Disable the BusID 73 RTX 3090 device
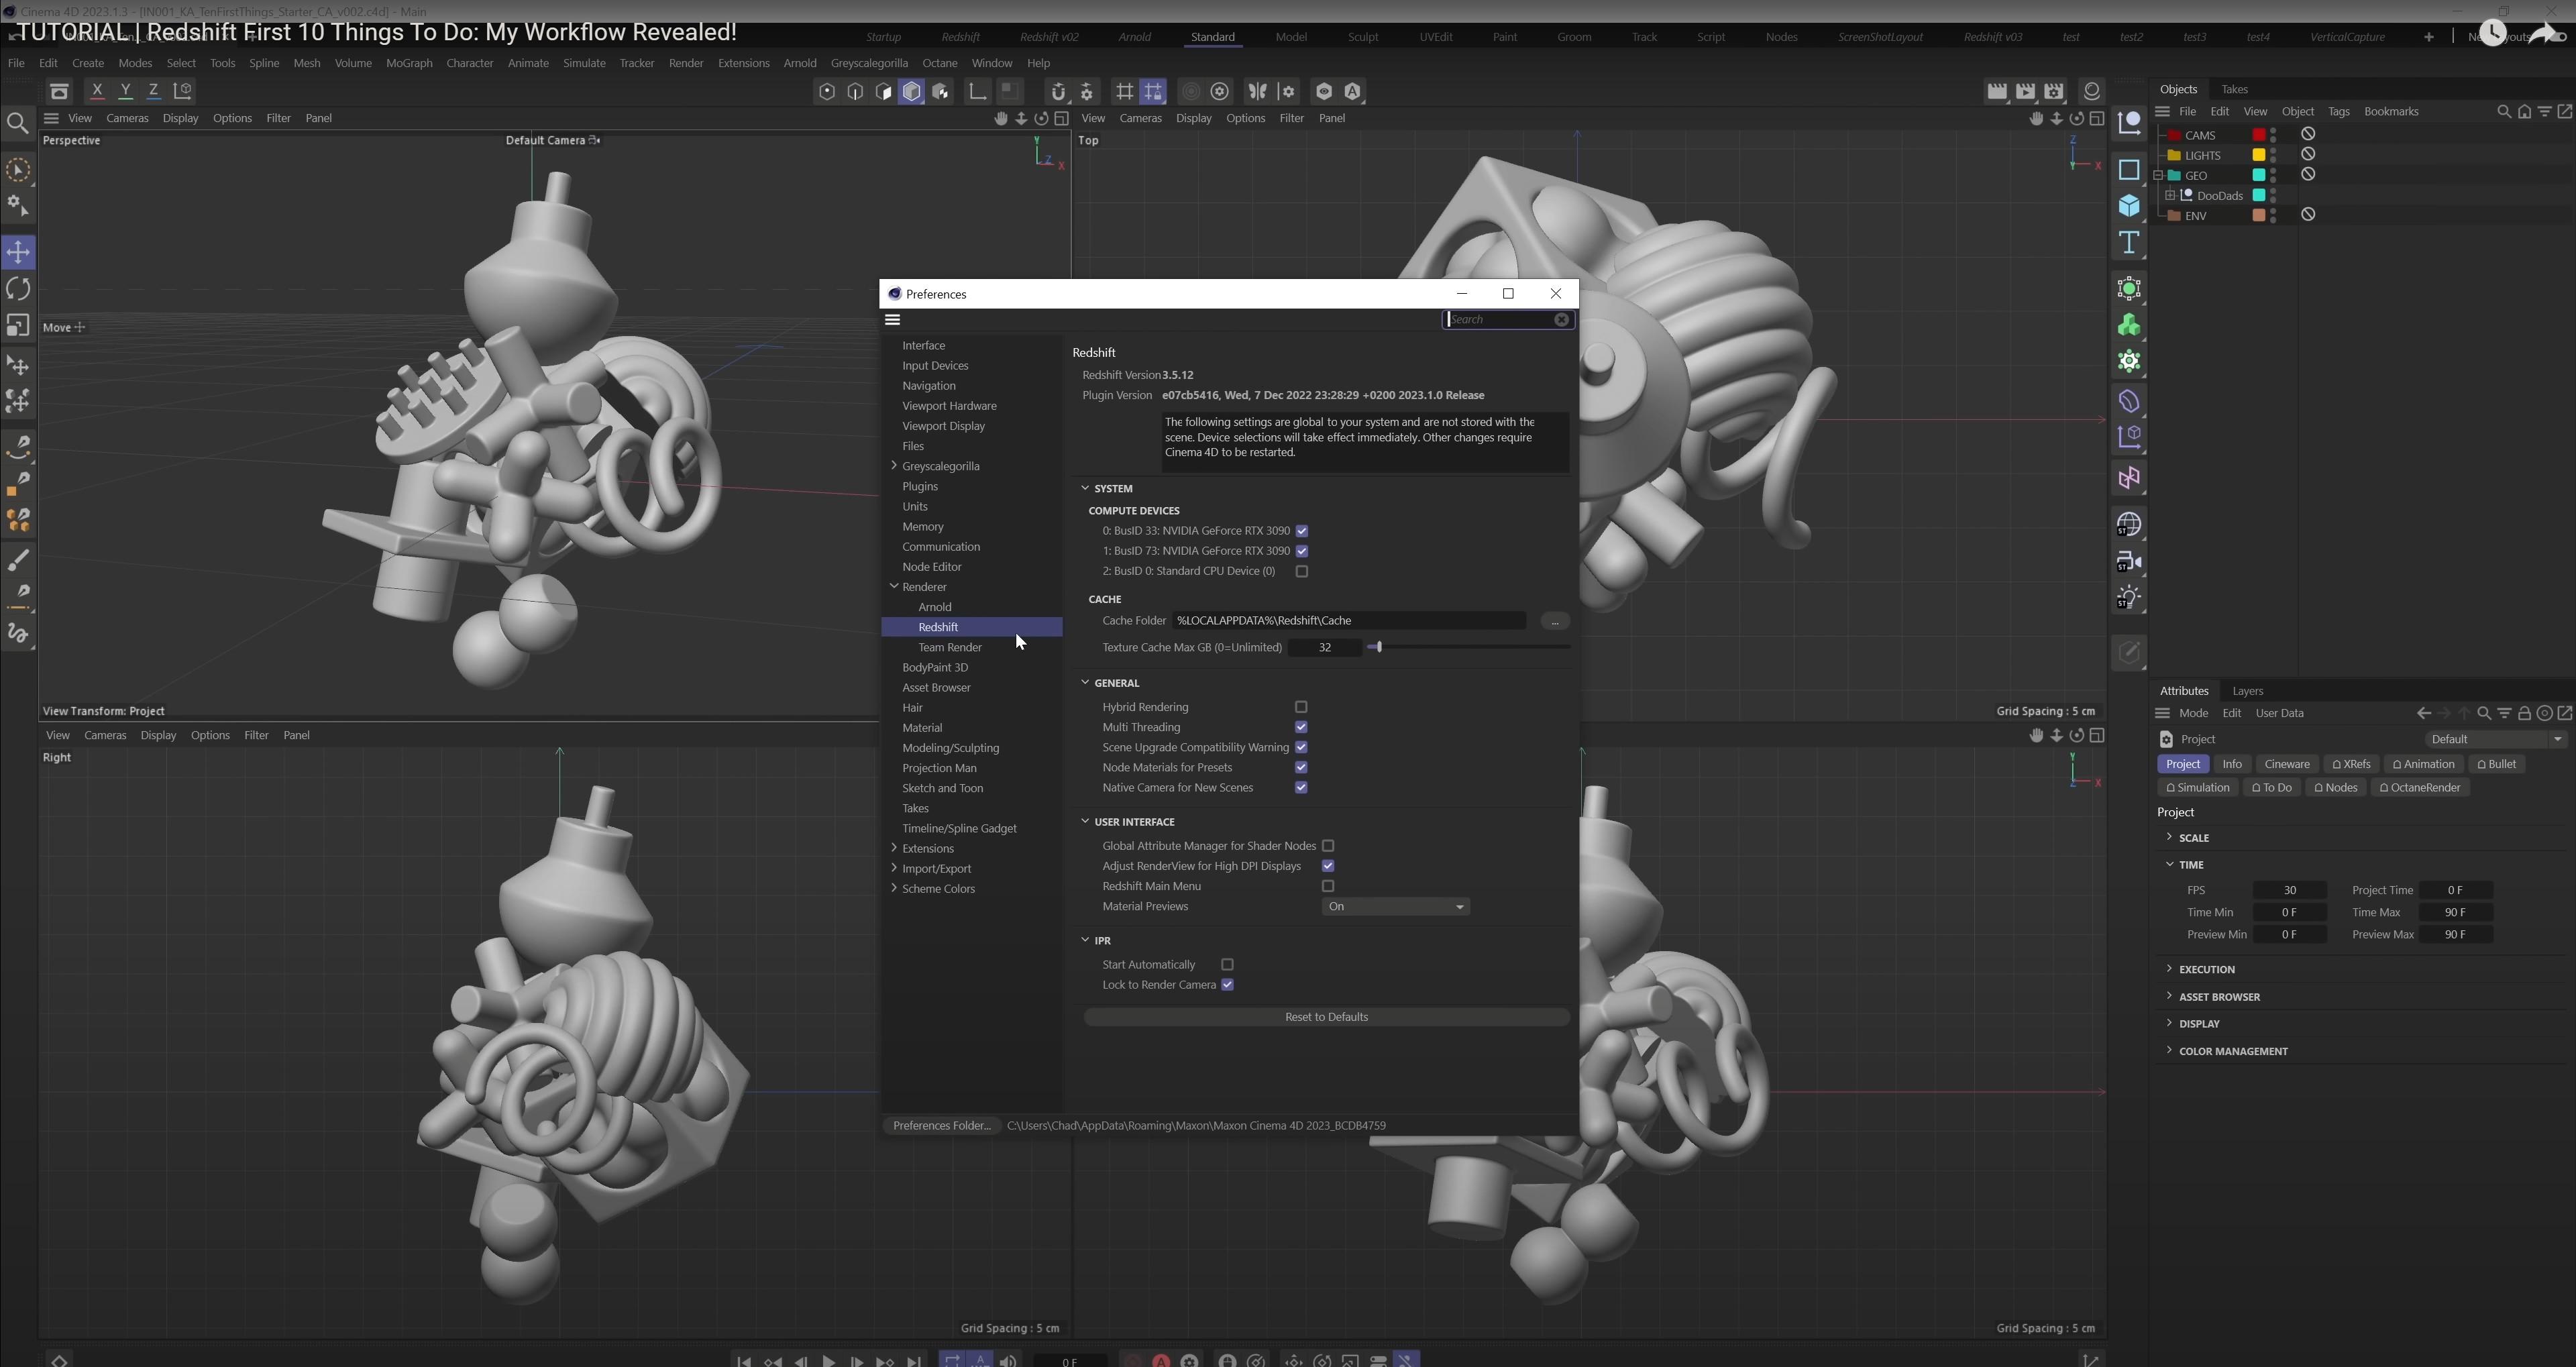Screen dimensions: 2576x1367 tap(1301, 551)
